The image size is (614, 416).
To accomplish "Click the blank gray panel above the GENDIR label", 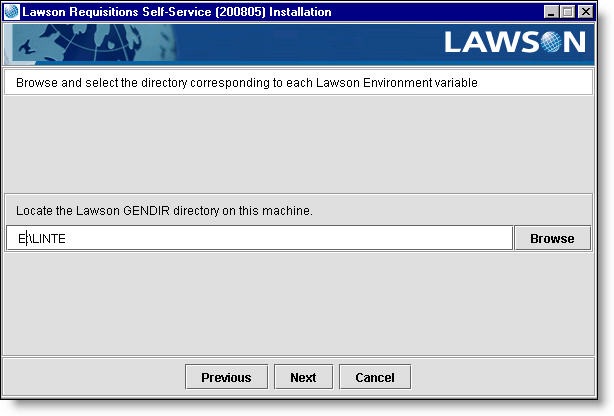I will [300, 145].
